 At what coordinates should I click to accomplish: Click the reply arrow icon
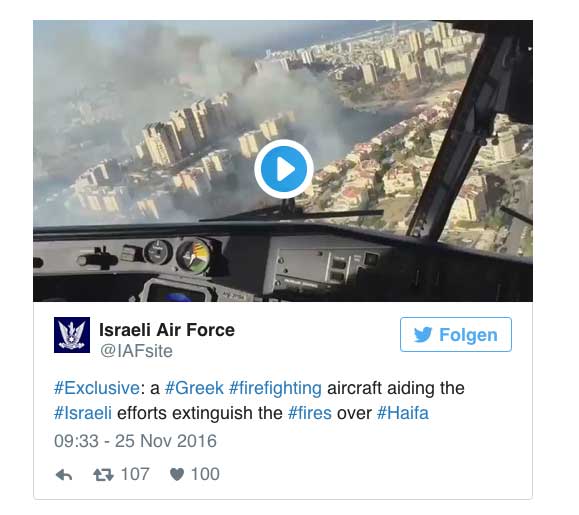[x=64, y=475]
